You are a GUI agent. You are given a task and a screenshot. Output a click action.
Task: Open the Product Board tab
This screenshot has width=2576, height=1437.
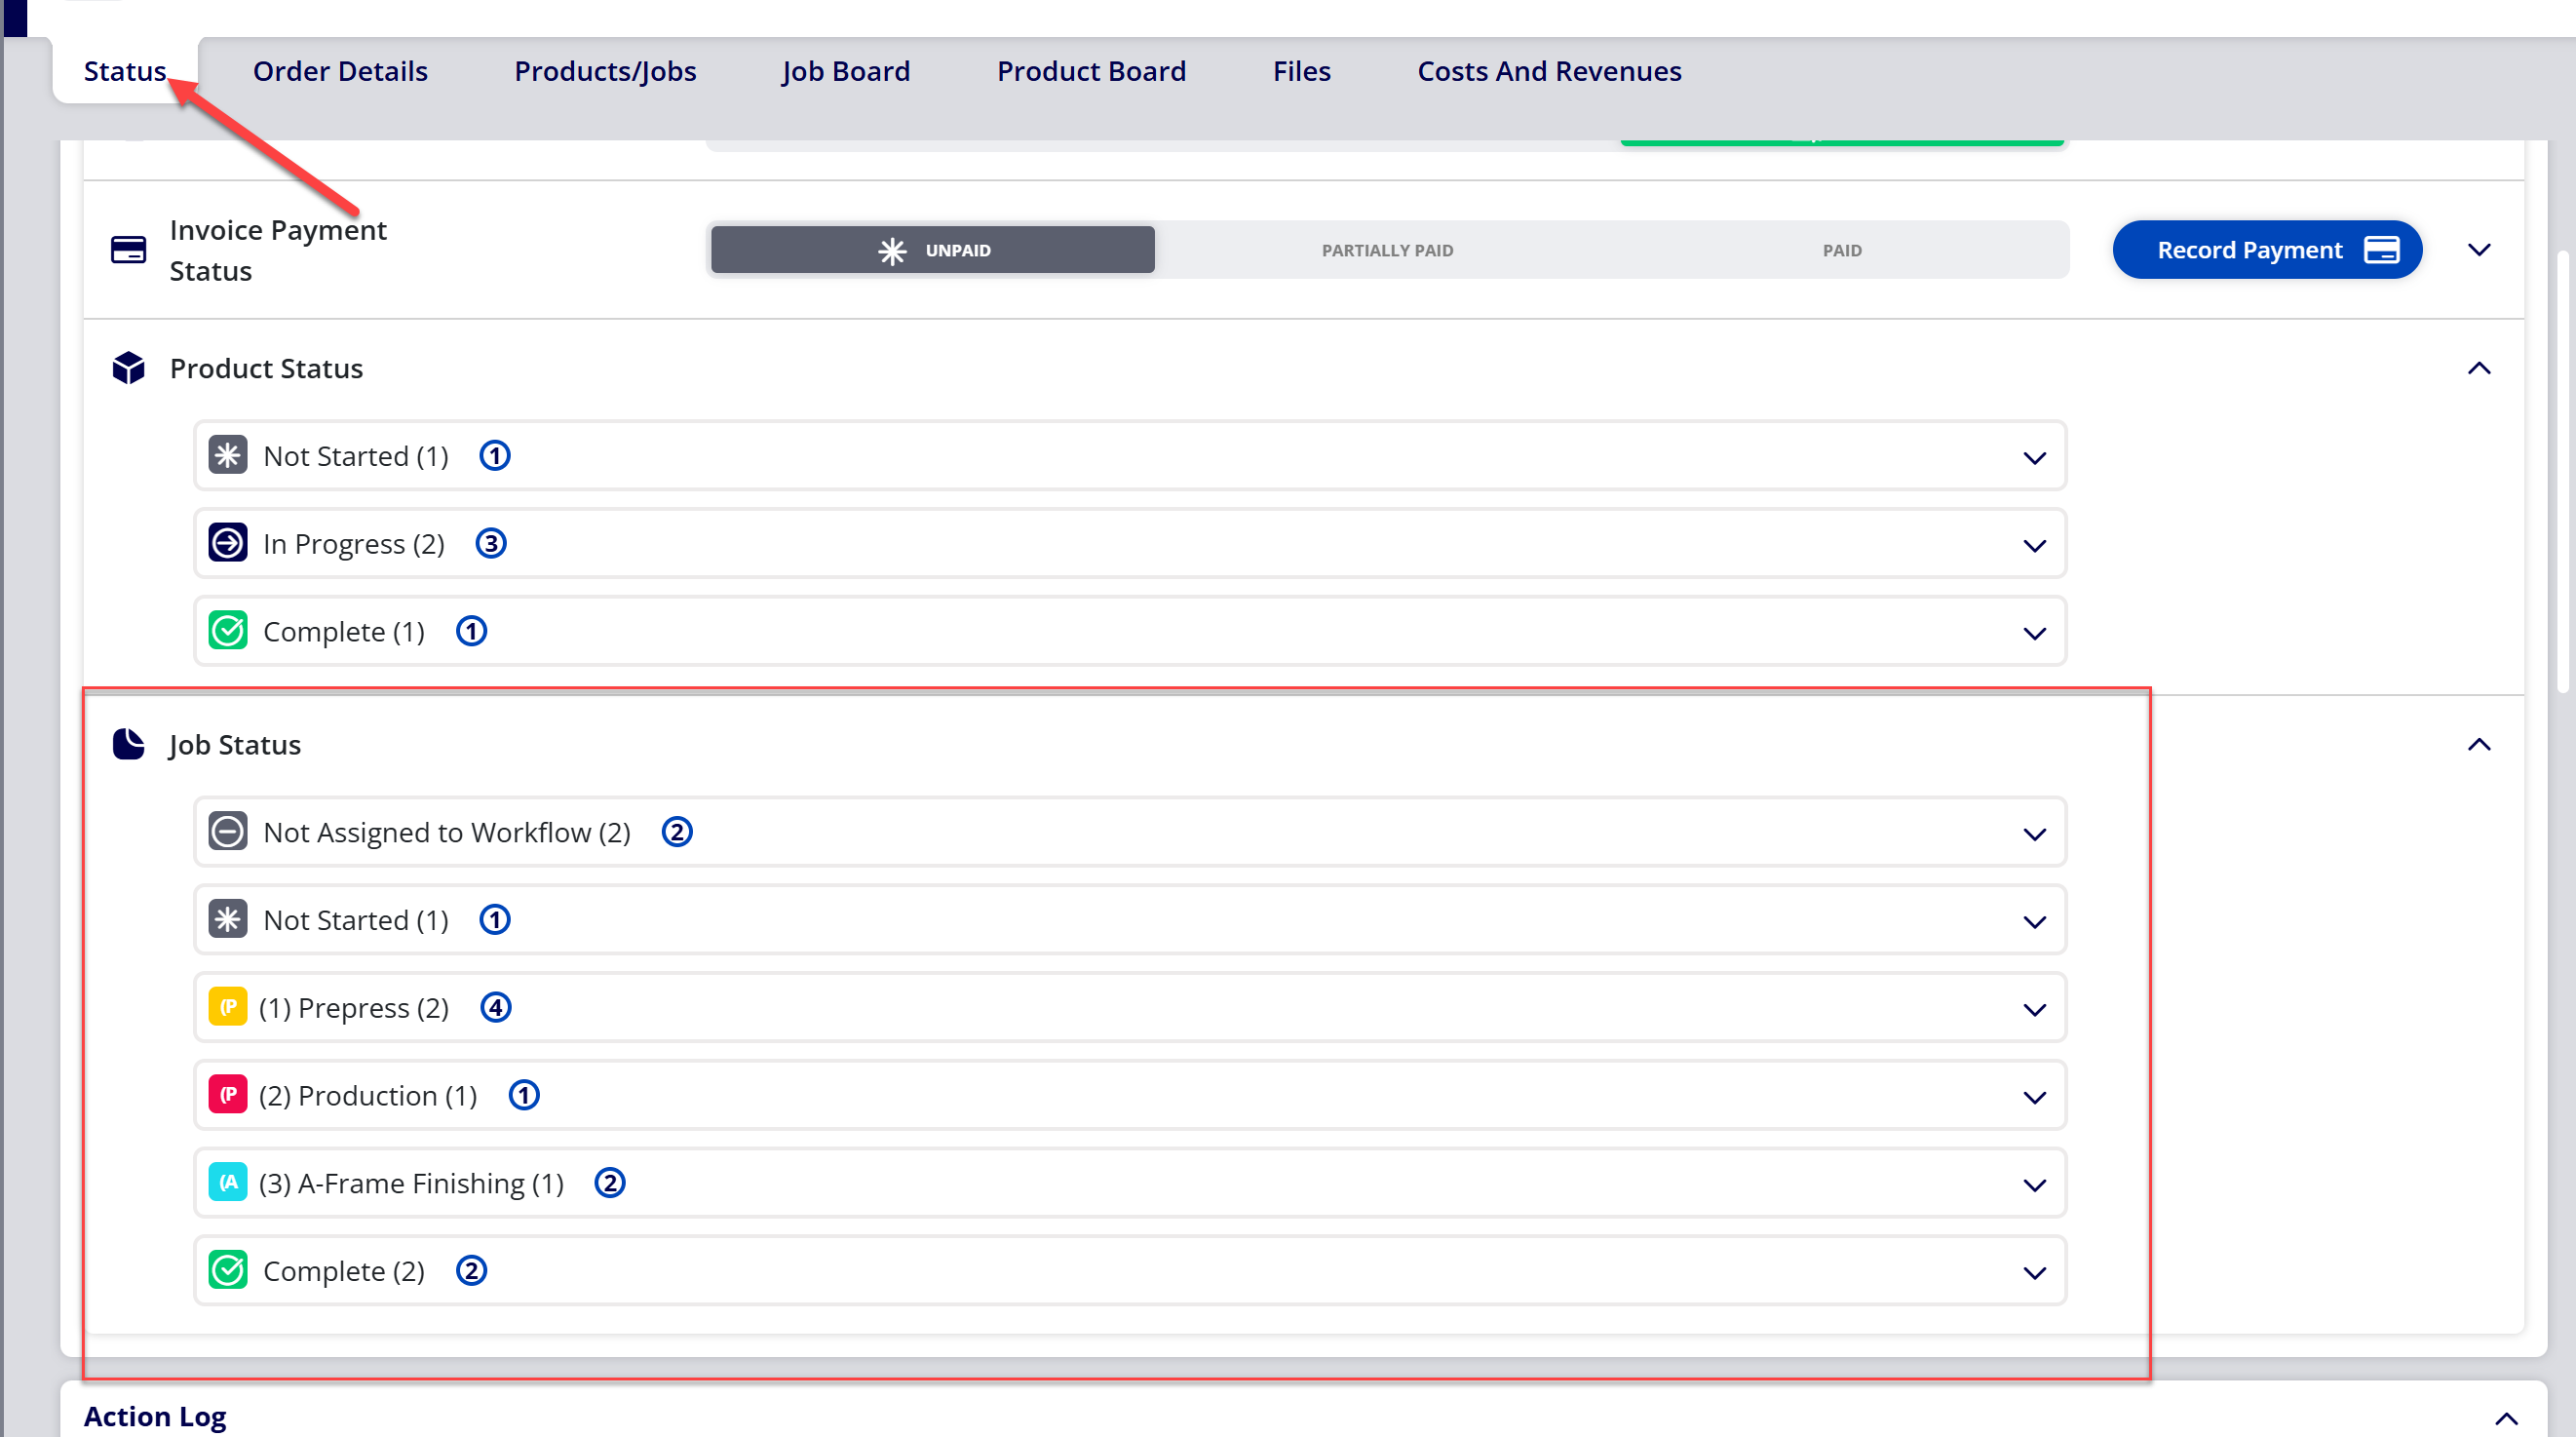(x=1091, y=71)
